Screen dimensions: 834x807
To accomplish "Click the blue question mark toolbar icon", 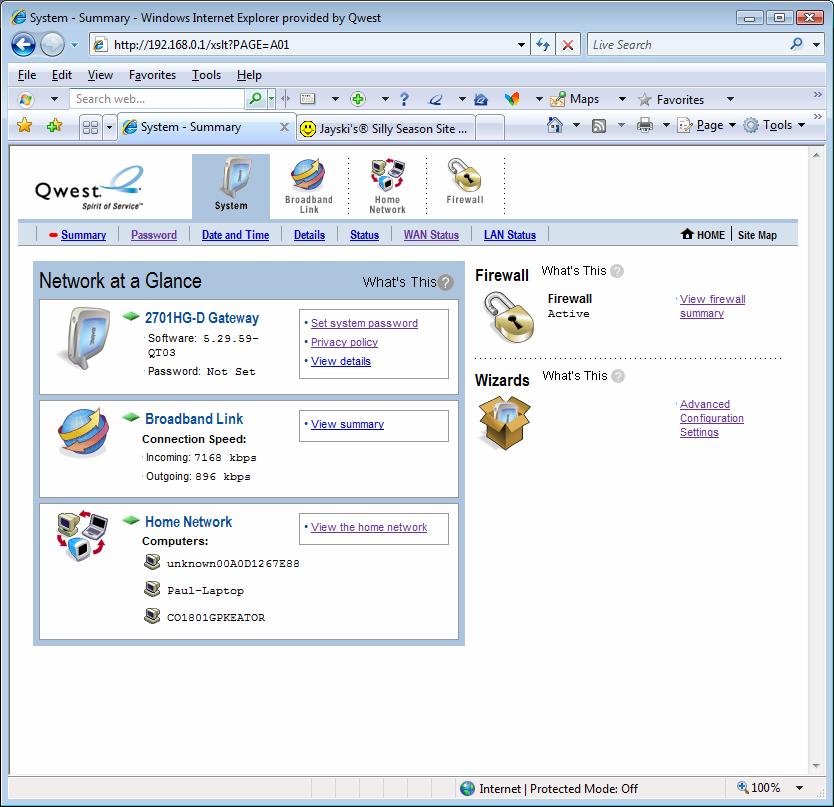I will tap(404, 99).
